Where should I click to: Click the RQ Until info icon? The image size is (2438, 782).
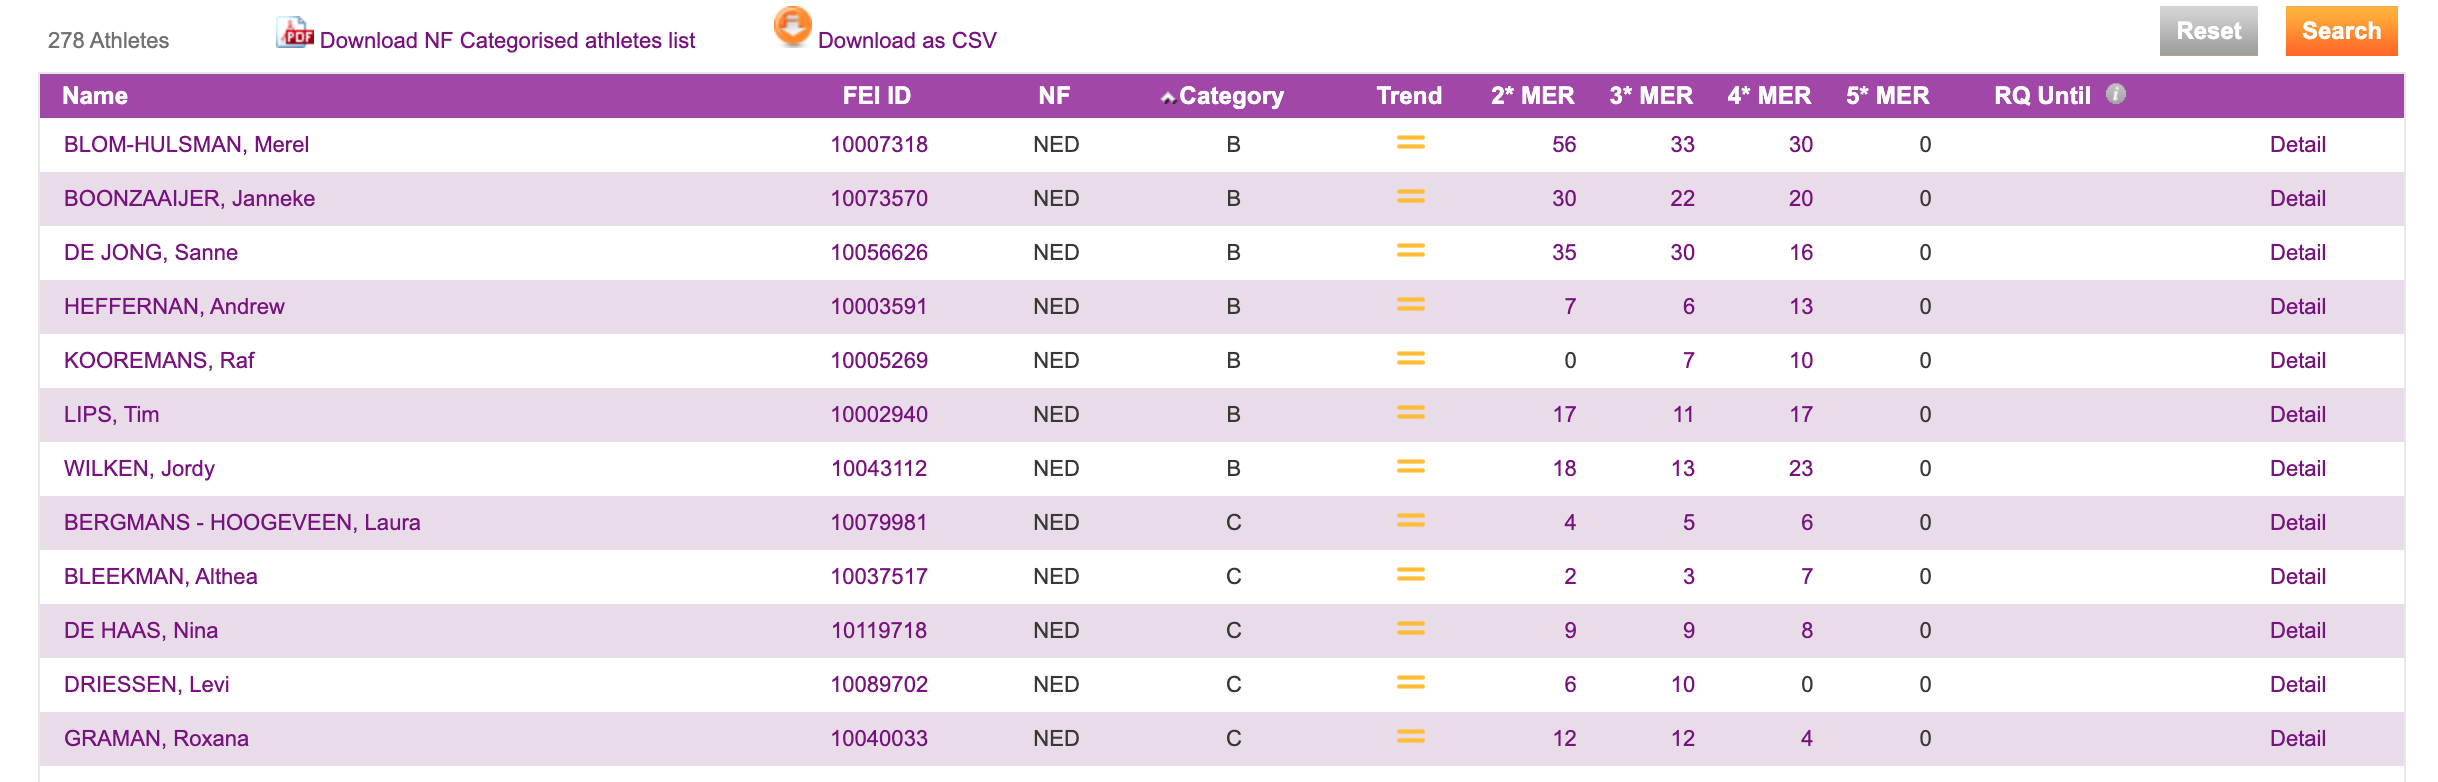(2115, 94)
